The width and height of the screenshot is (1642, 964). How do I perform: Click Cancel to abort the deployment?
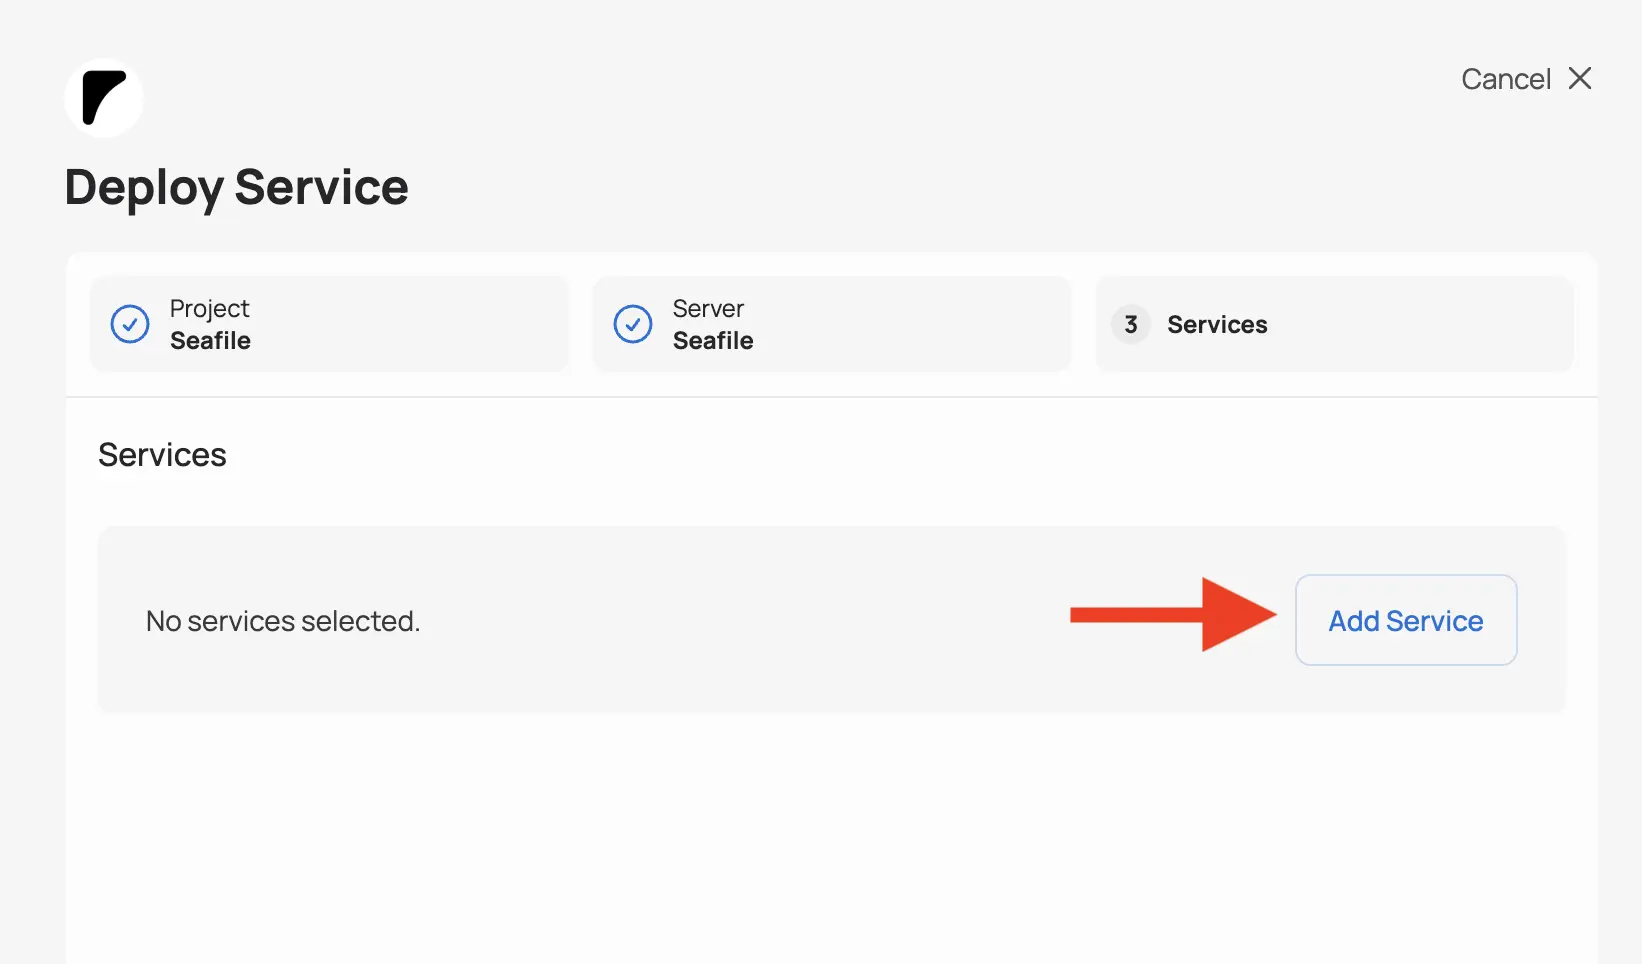(x=1506, y=78)
